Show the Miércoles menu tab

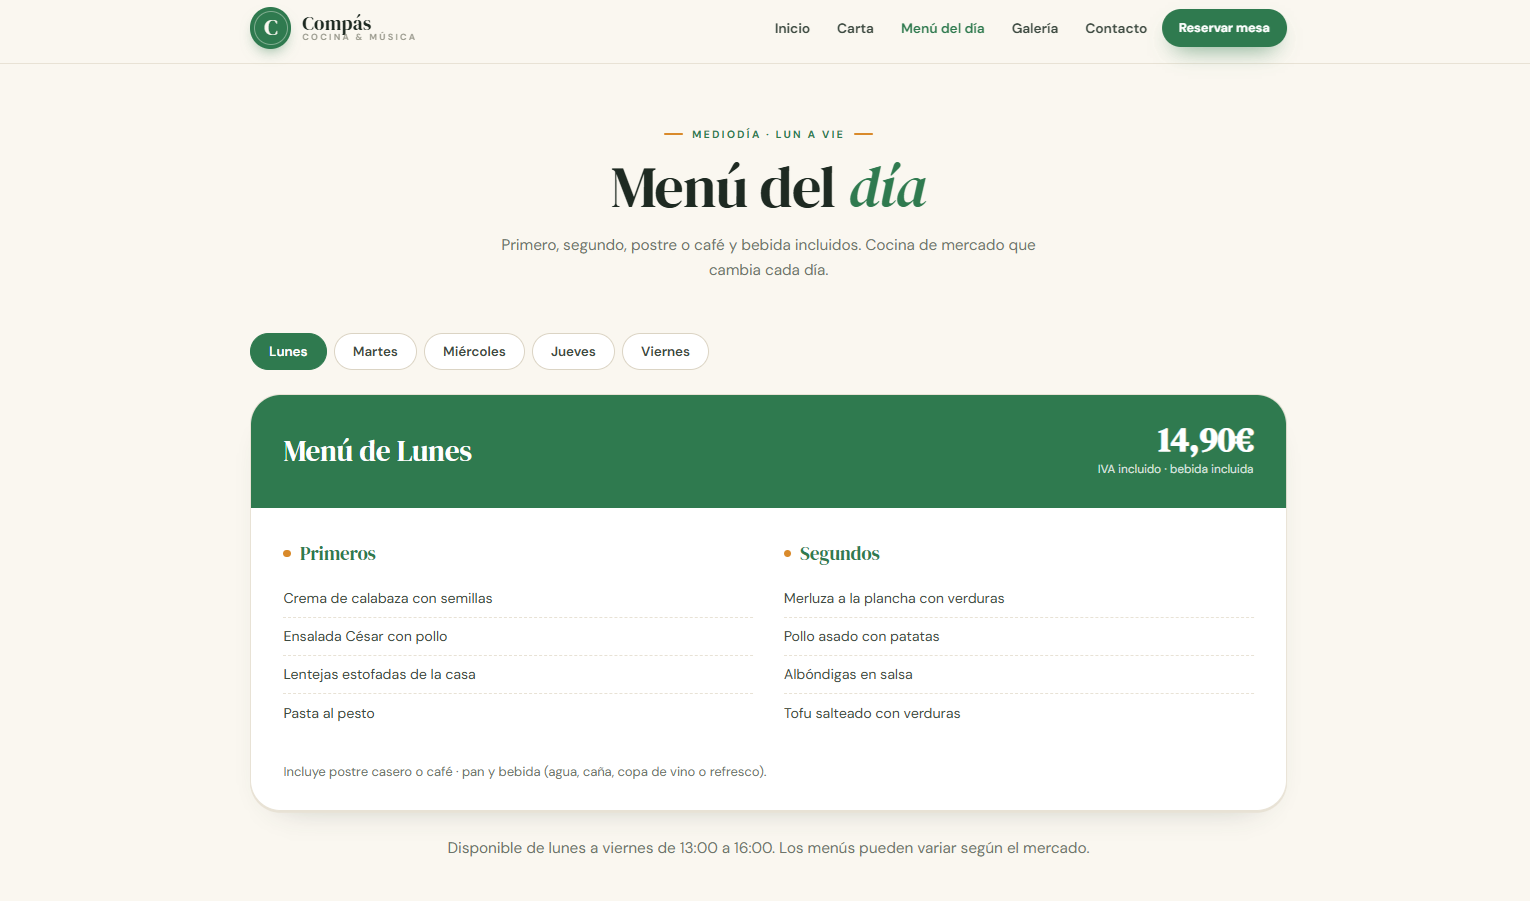tap(474, 351)
